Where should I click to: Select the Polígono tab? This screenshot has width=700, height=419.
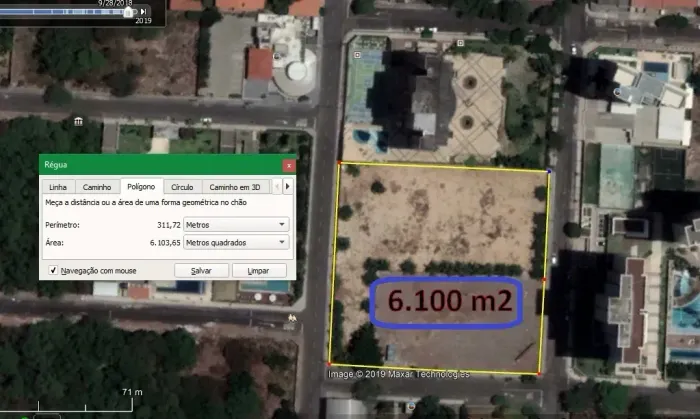pyautogui.click(x=141, y=187)
